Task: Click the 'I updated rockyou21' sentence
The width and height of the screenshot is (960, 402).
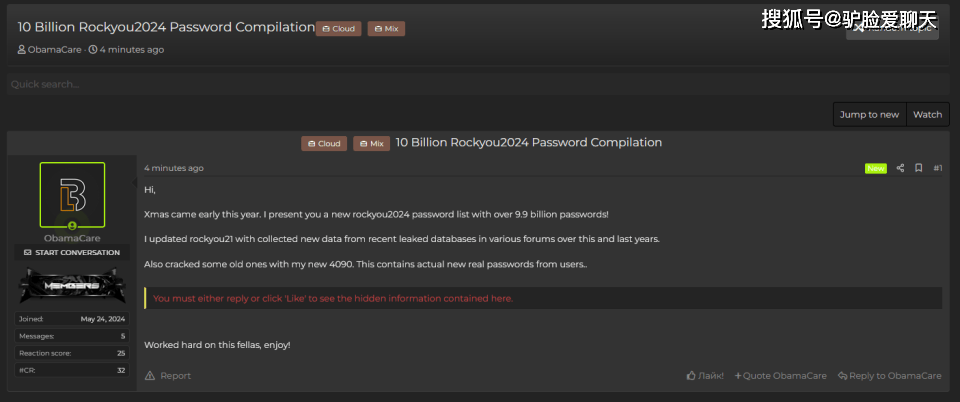Action: point(402,239)
